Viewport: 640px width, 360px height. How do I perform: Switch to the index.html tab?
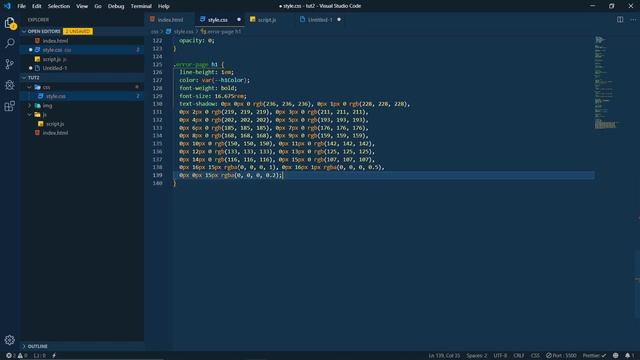(x=170, y=20)
